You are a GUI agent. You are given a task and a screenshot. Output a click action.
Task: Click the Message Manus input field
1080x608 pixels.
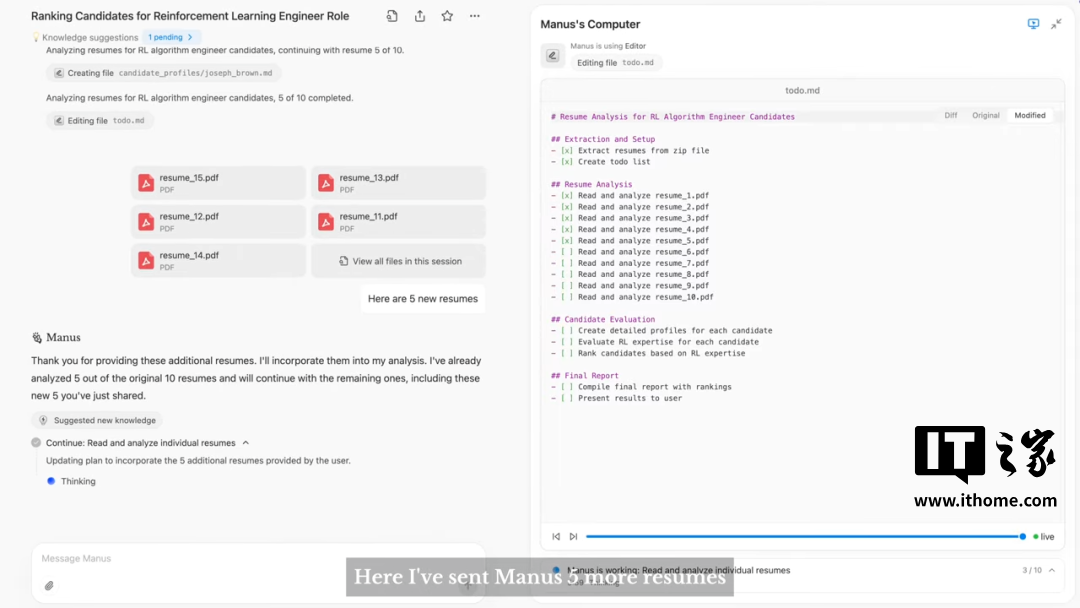tap(250, 559)
